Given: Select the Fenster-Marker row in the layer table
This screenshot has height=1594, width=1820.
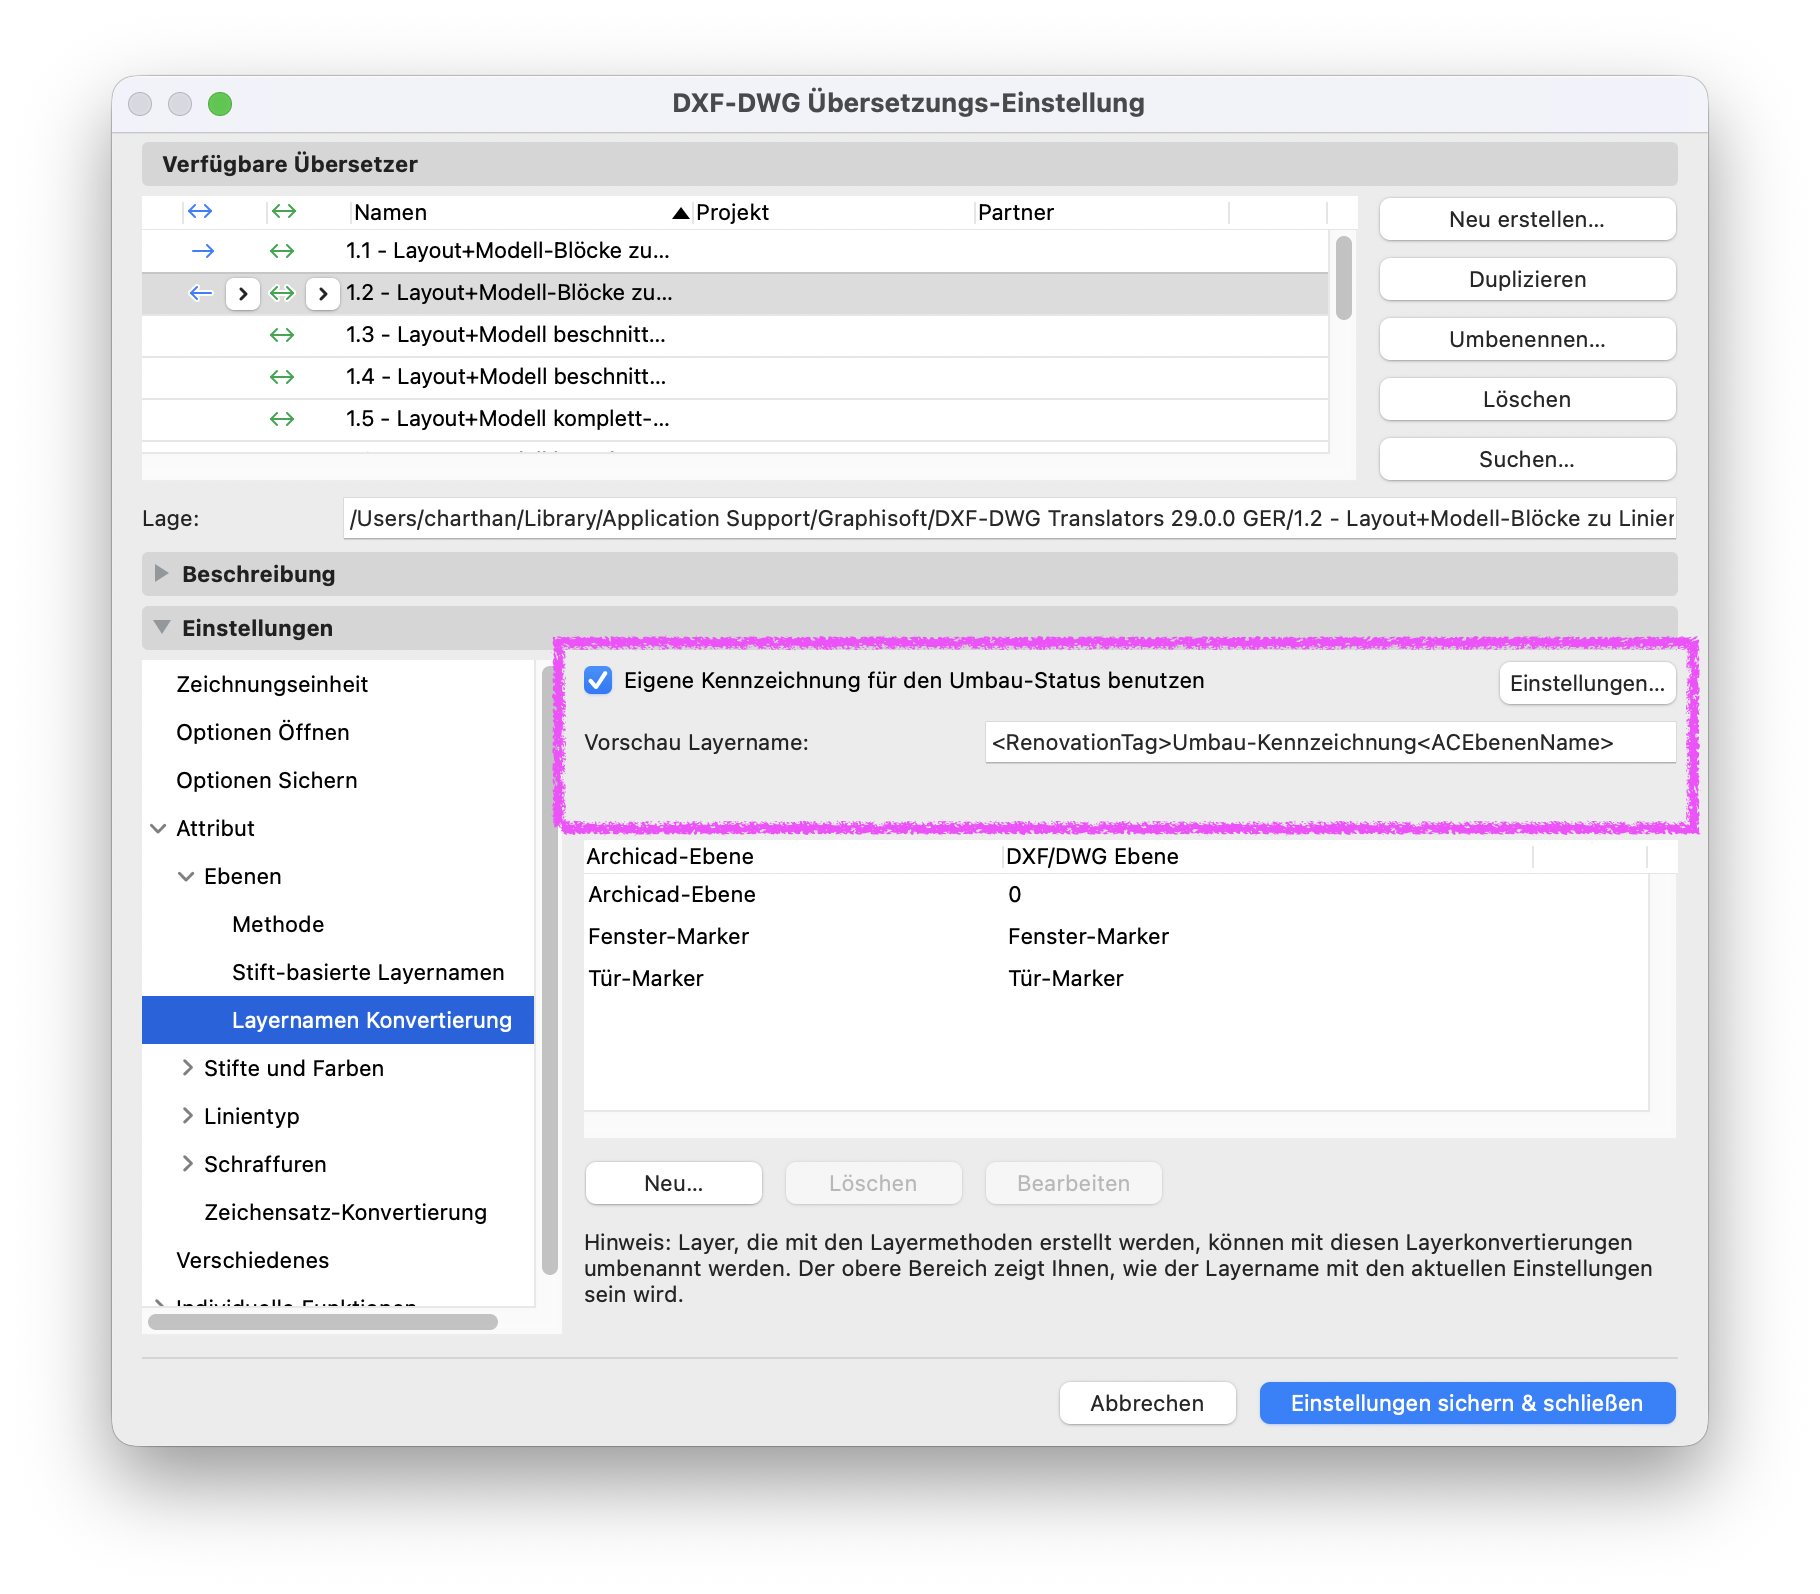Looking at the screenshot, I should [x=1115, y=937].
